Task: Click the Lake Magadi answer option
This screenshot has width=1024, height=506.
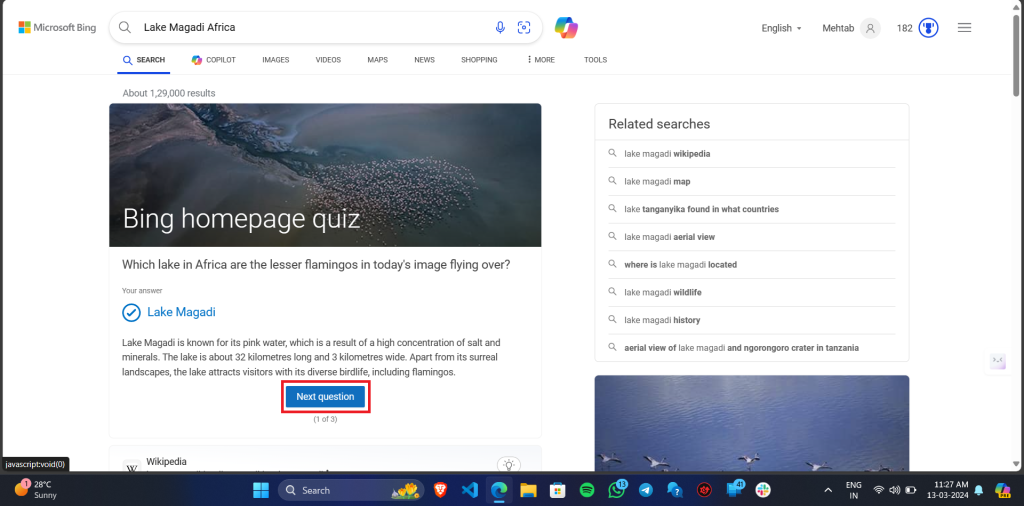Action: [181, 312]
